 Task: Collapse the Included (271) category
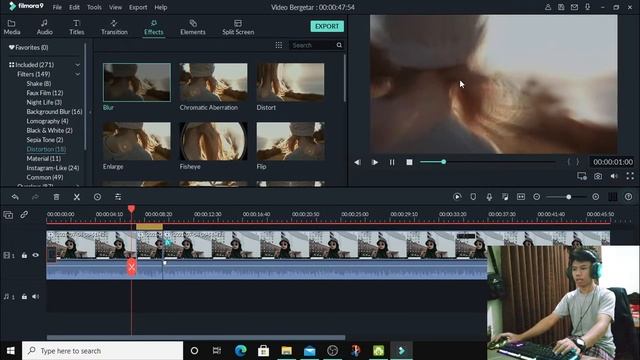[x=78, y=65]
